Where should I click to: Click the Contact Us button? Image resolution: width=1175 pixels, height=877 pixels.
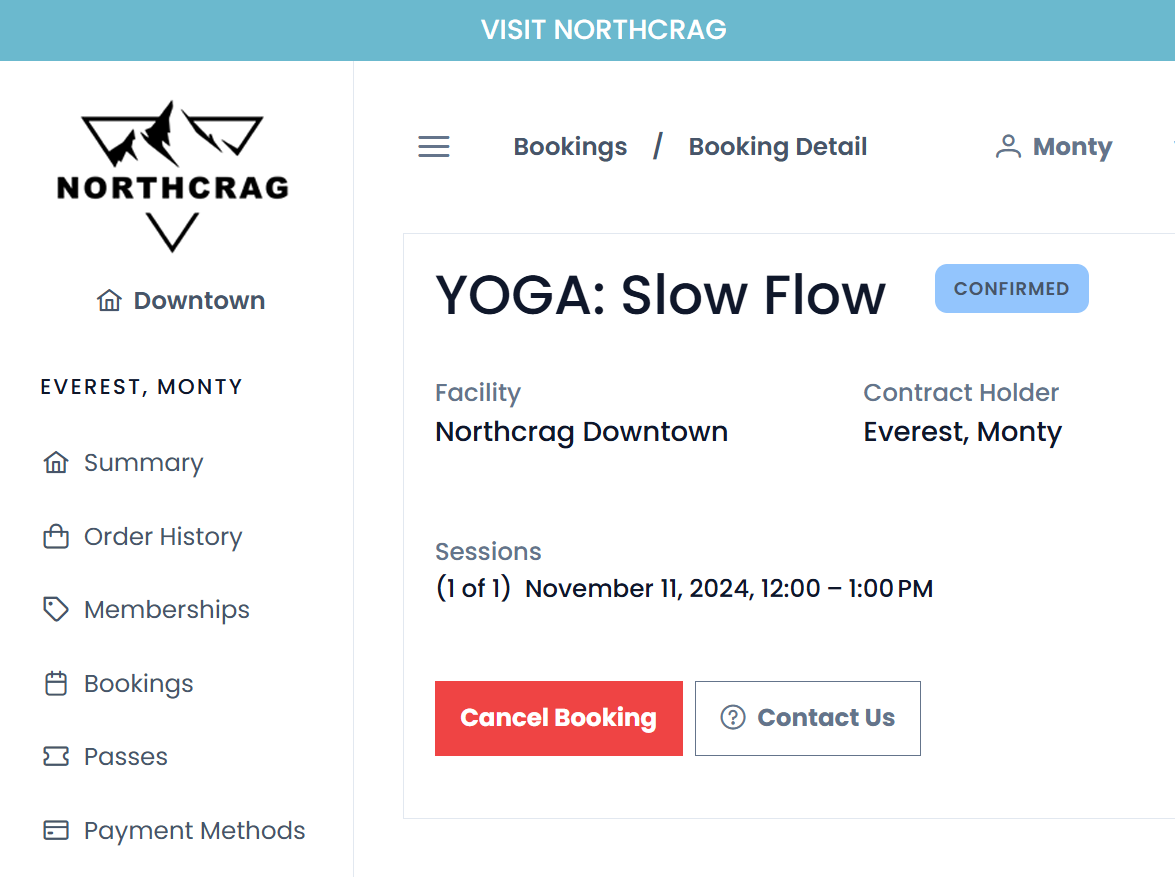pyautogui.click(x=807, y=718)
